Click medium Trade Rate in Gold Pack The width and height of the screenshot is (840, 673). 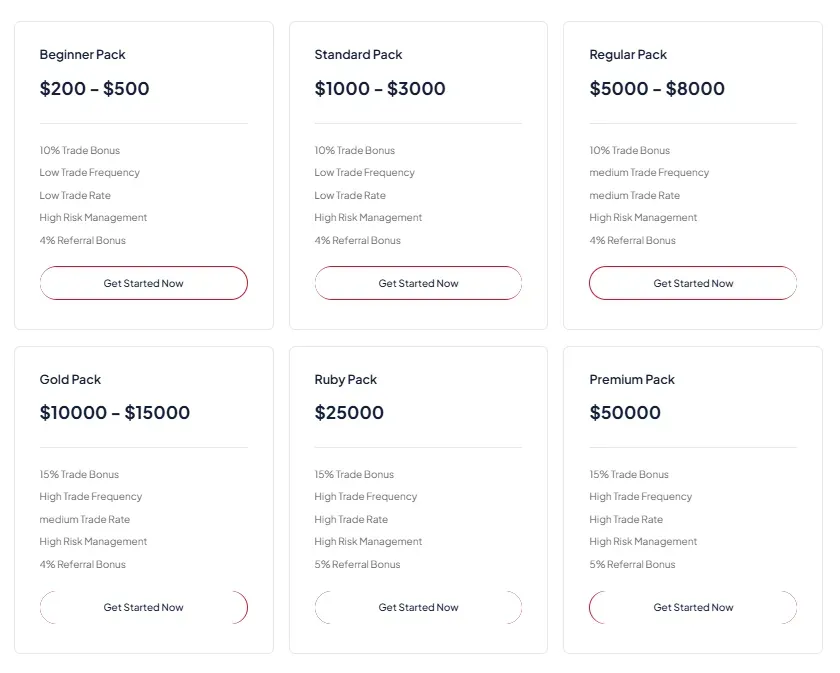tap(85, 520)
